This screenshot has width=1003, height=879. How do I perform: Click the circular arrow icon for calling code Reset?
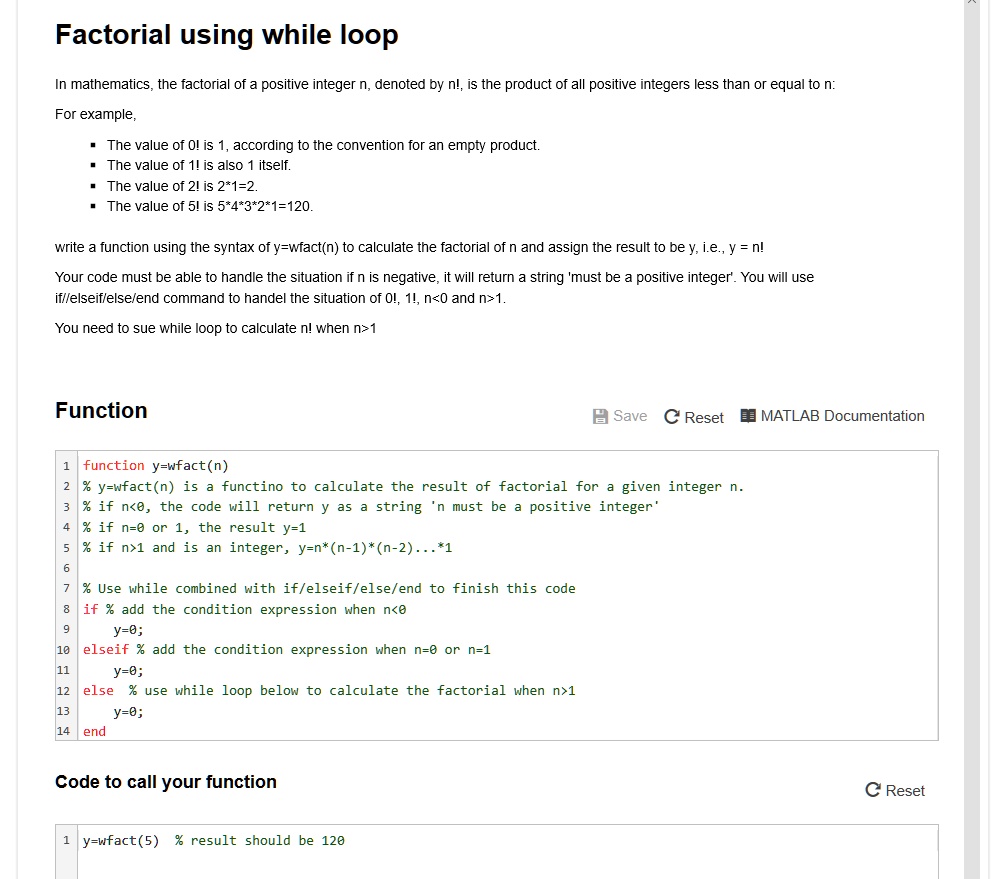pyautogui.click(x=873, y=790)
